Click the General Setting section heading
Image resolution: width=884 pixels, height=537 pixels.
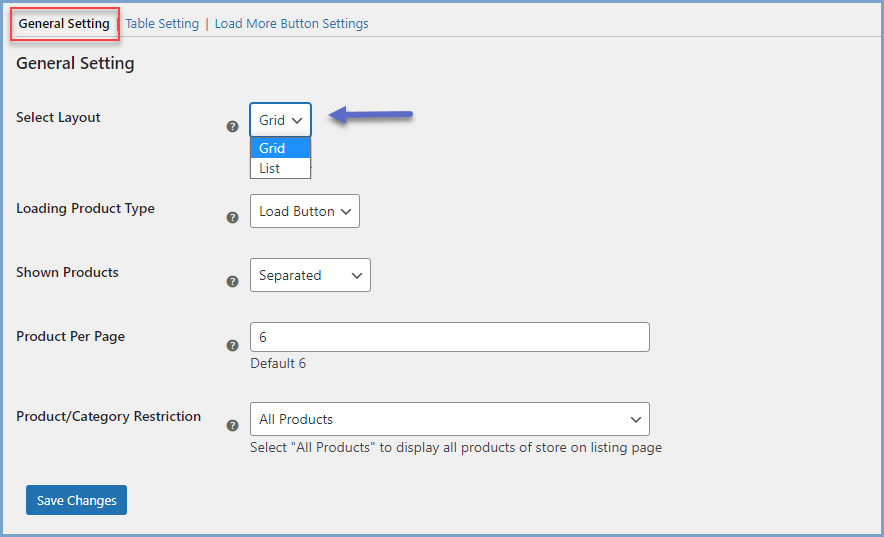75,64
